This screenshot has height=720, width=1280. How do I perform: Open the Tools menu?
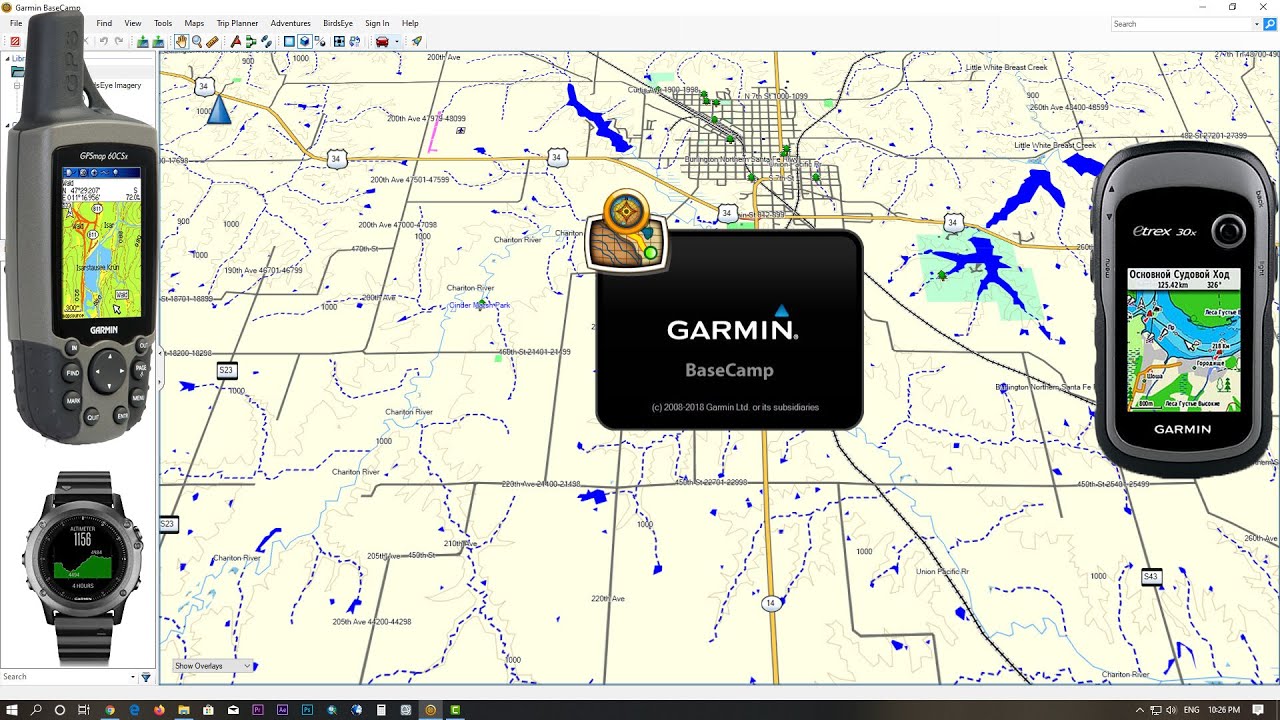click(163, 23)
